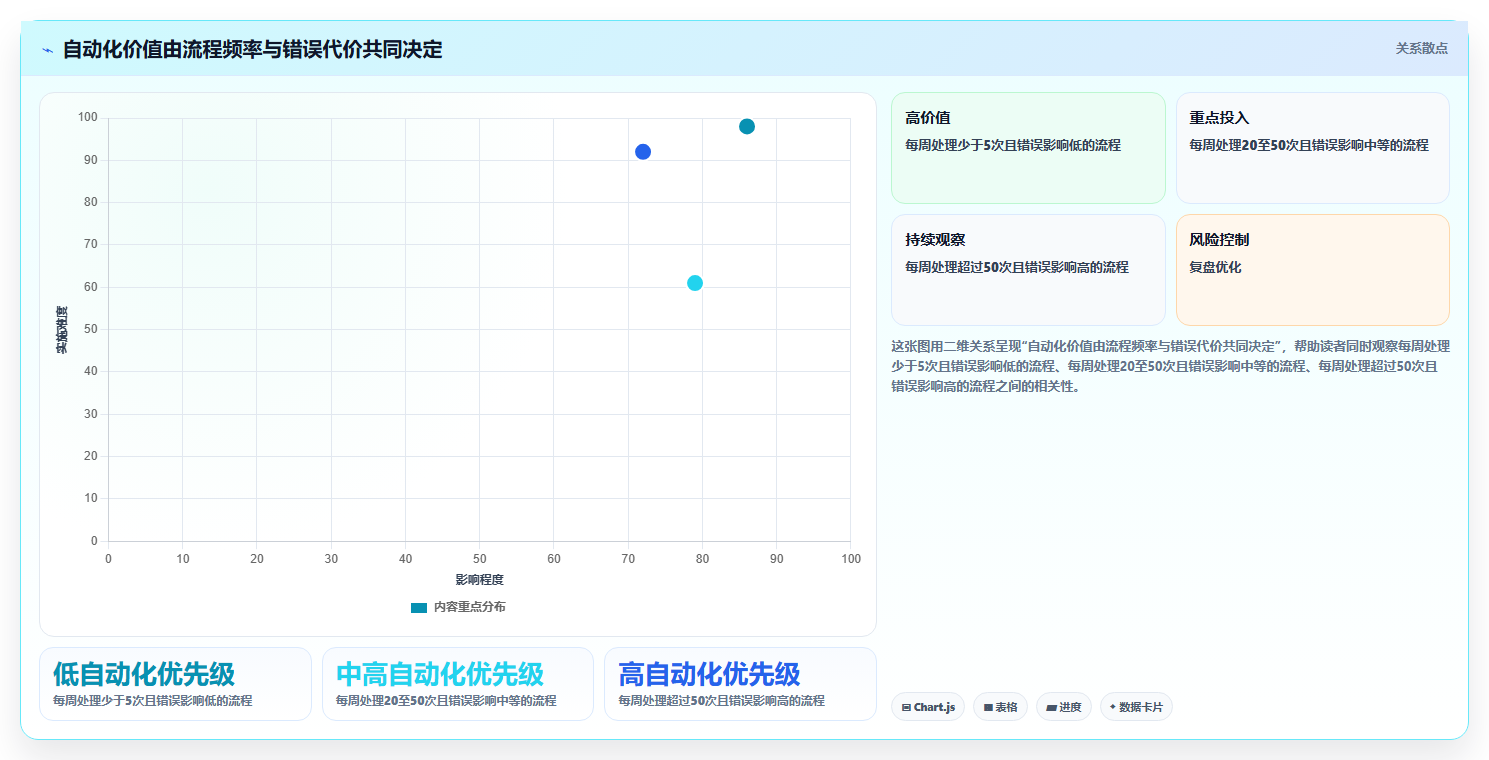
Task: Open the 风险控制 card
Action: [x=1312, y=270]
